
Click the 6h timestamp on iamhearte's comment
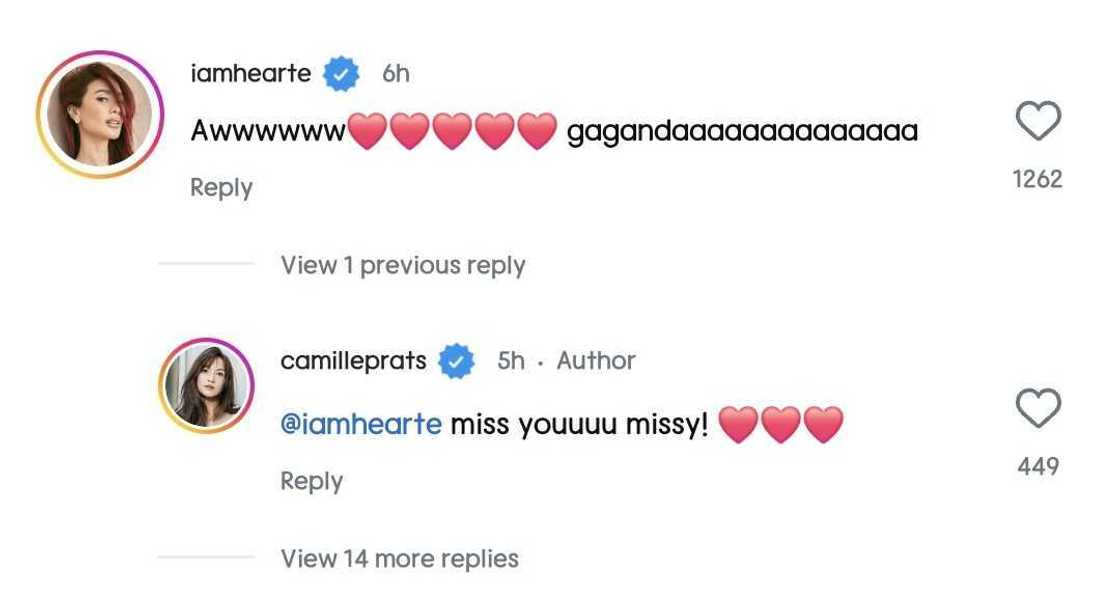click(x=394, y=71)
